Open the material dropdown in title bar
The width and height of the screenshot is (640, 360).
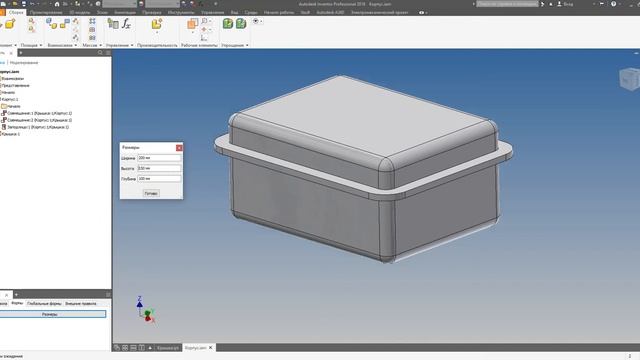119,4
